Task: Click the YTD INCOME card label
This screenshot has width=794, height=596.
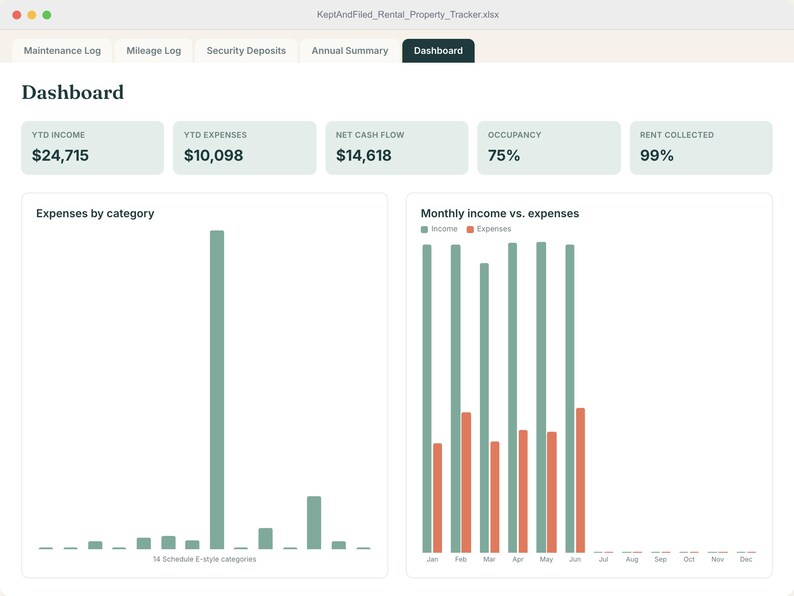Action: click(58, 135)
